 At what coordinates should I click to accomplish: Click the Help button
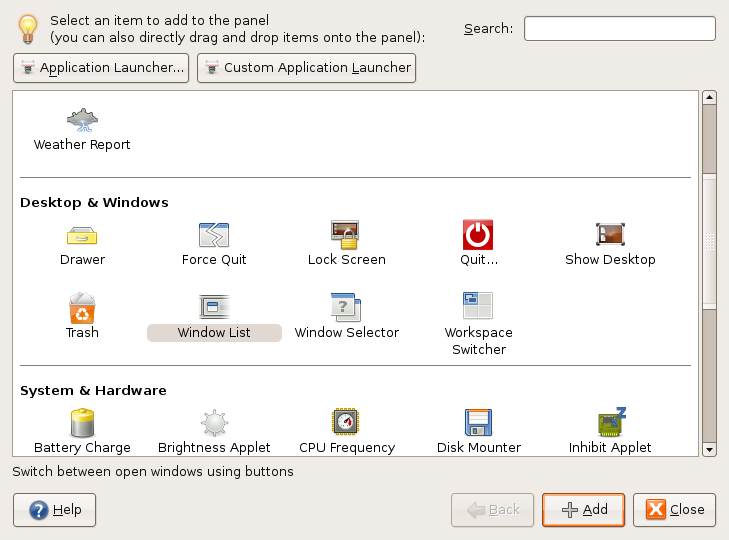pyautogui.click(x=54, y=510)
